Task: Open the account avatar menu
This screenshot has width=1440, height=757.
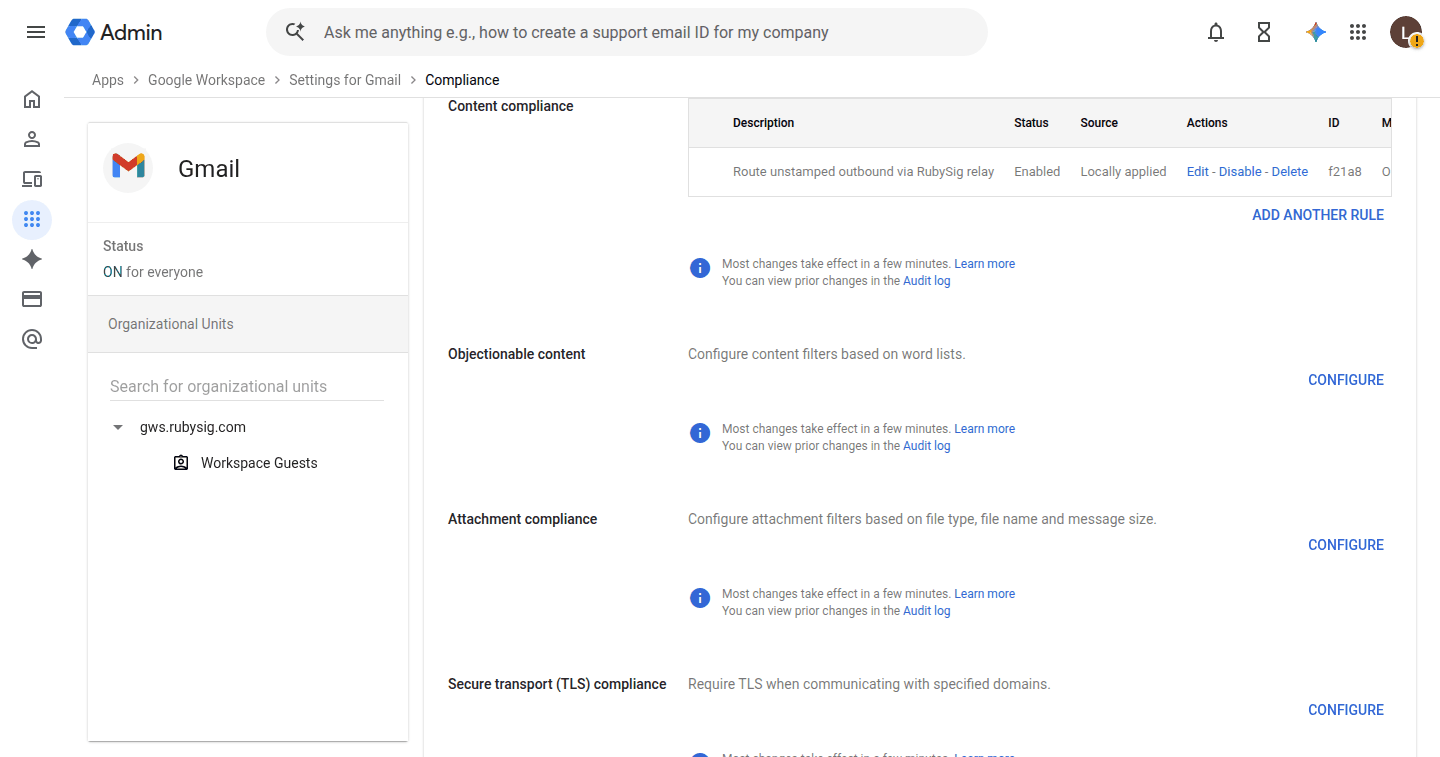Action: [1406, 32]
